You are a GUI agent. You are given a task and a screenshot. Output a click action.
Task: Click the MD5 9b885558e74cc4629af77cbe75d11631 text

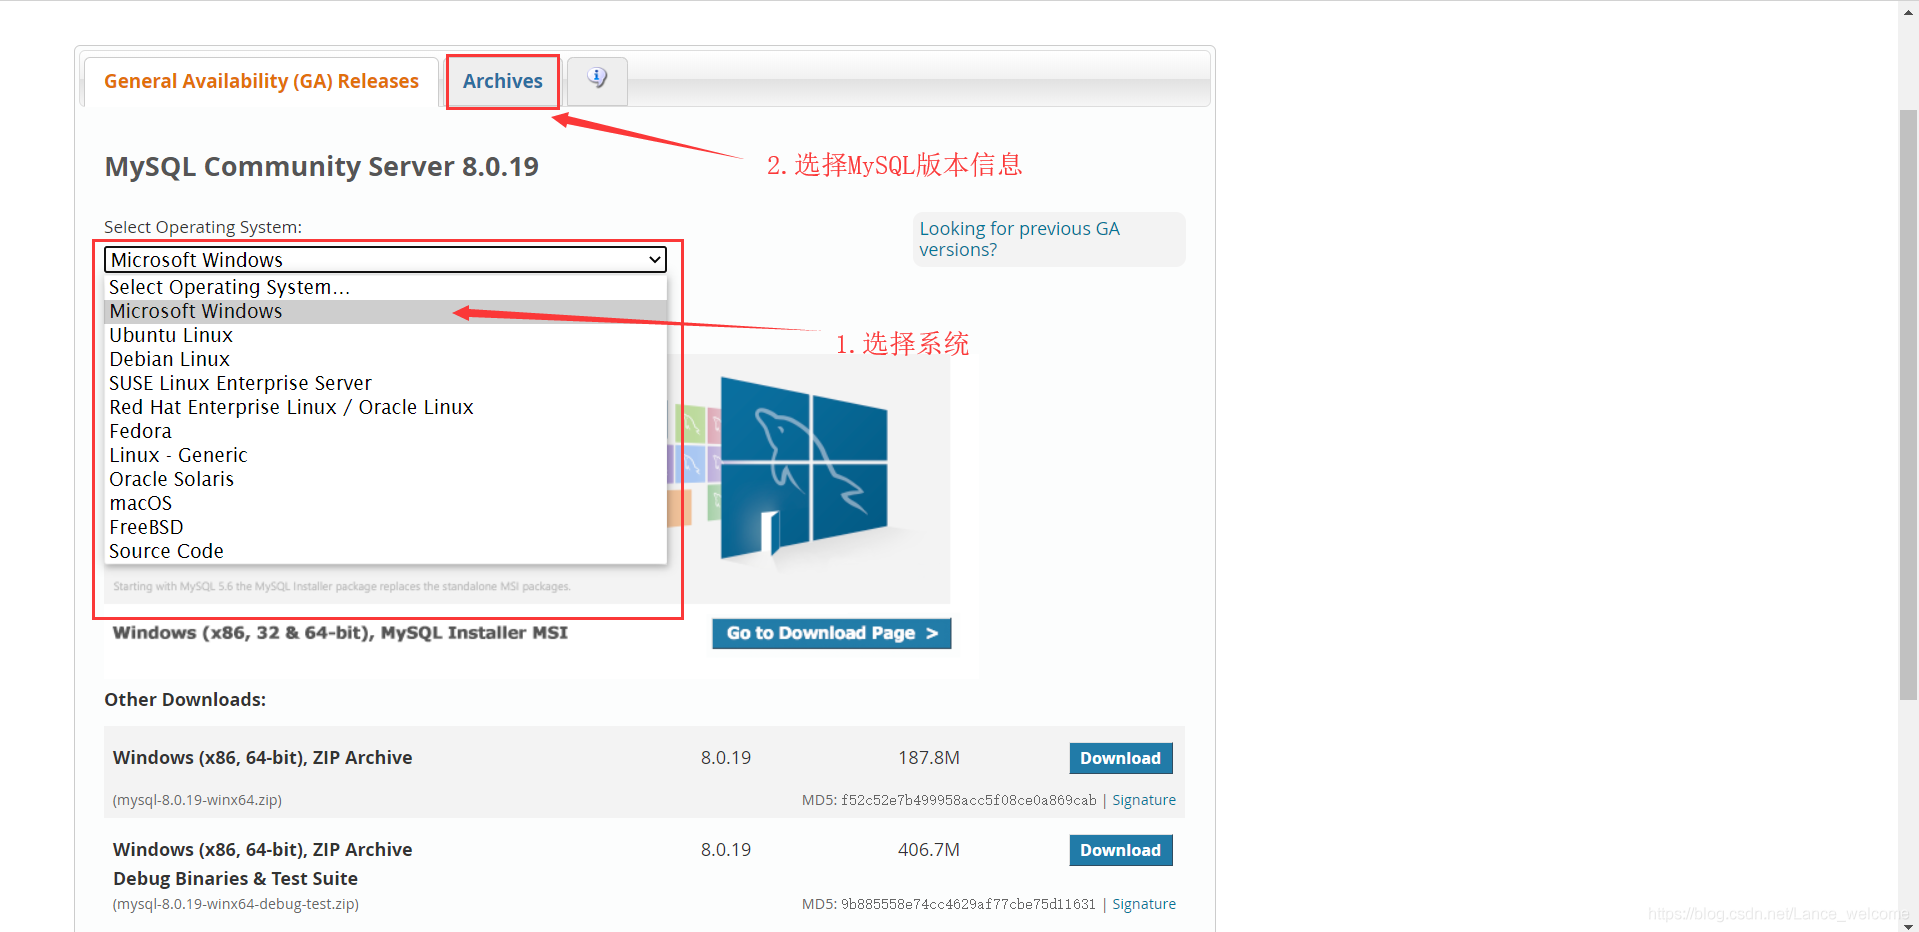click(x=949, y=904)
